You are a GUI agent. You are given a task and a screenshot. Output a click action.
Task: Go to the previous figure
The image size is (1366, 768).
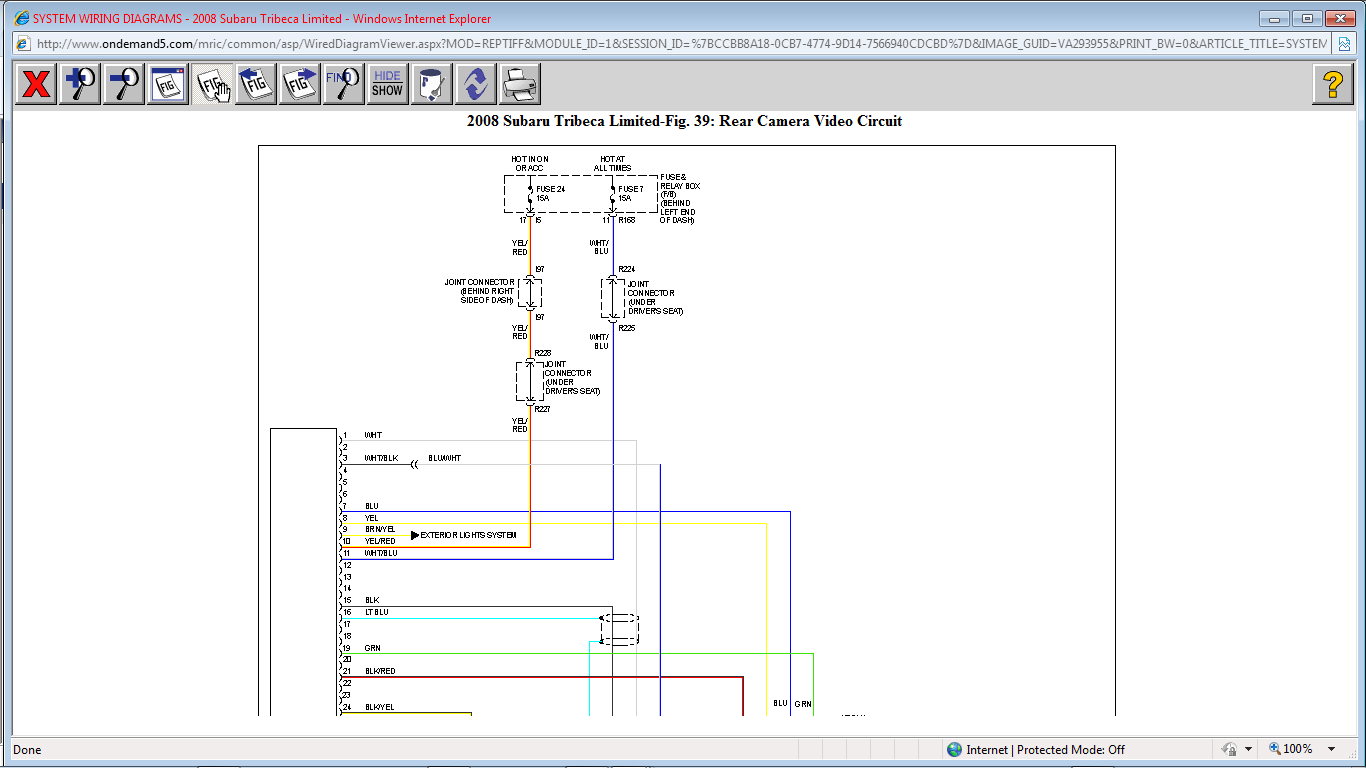256,84
